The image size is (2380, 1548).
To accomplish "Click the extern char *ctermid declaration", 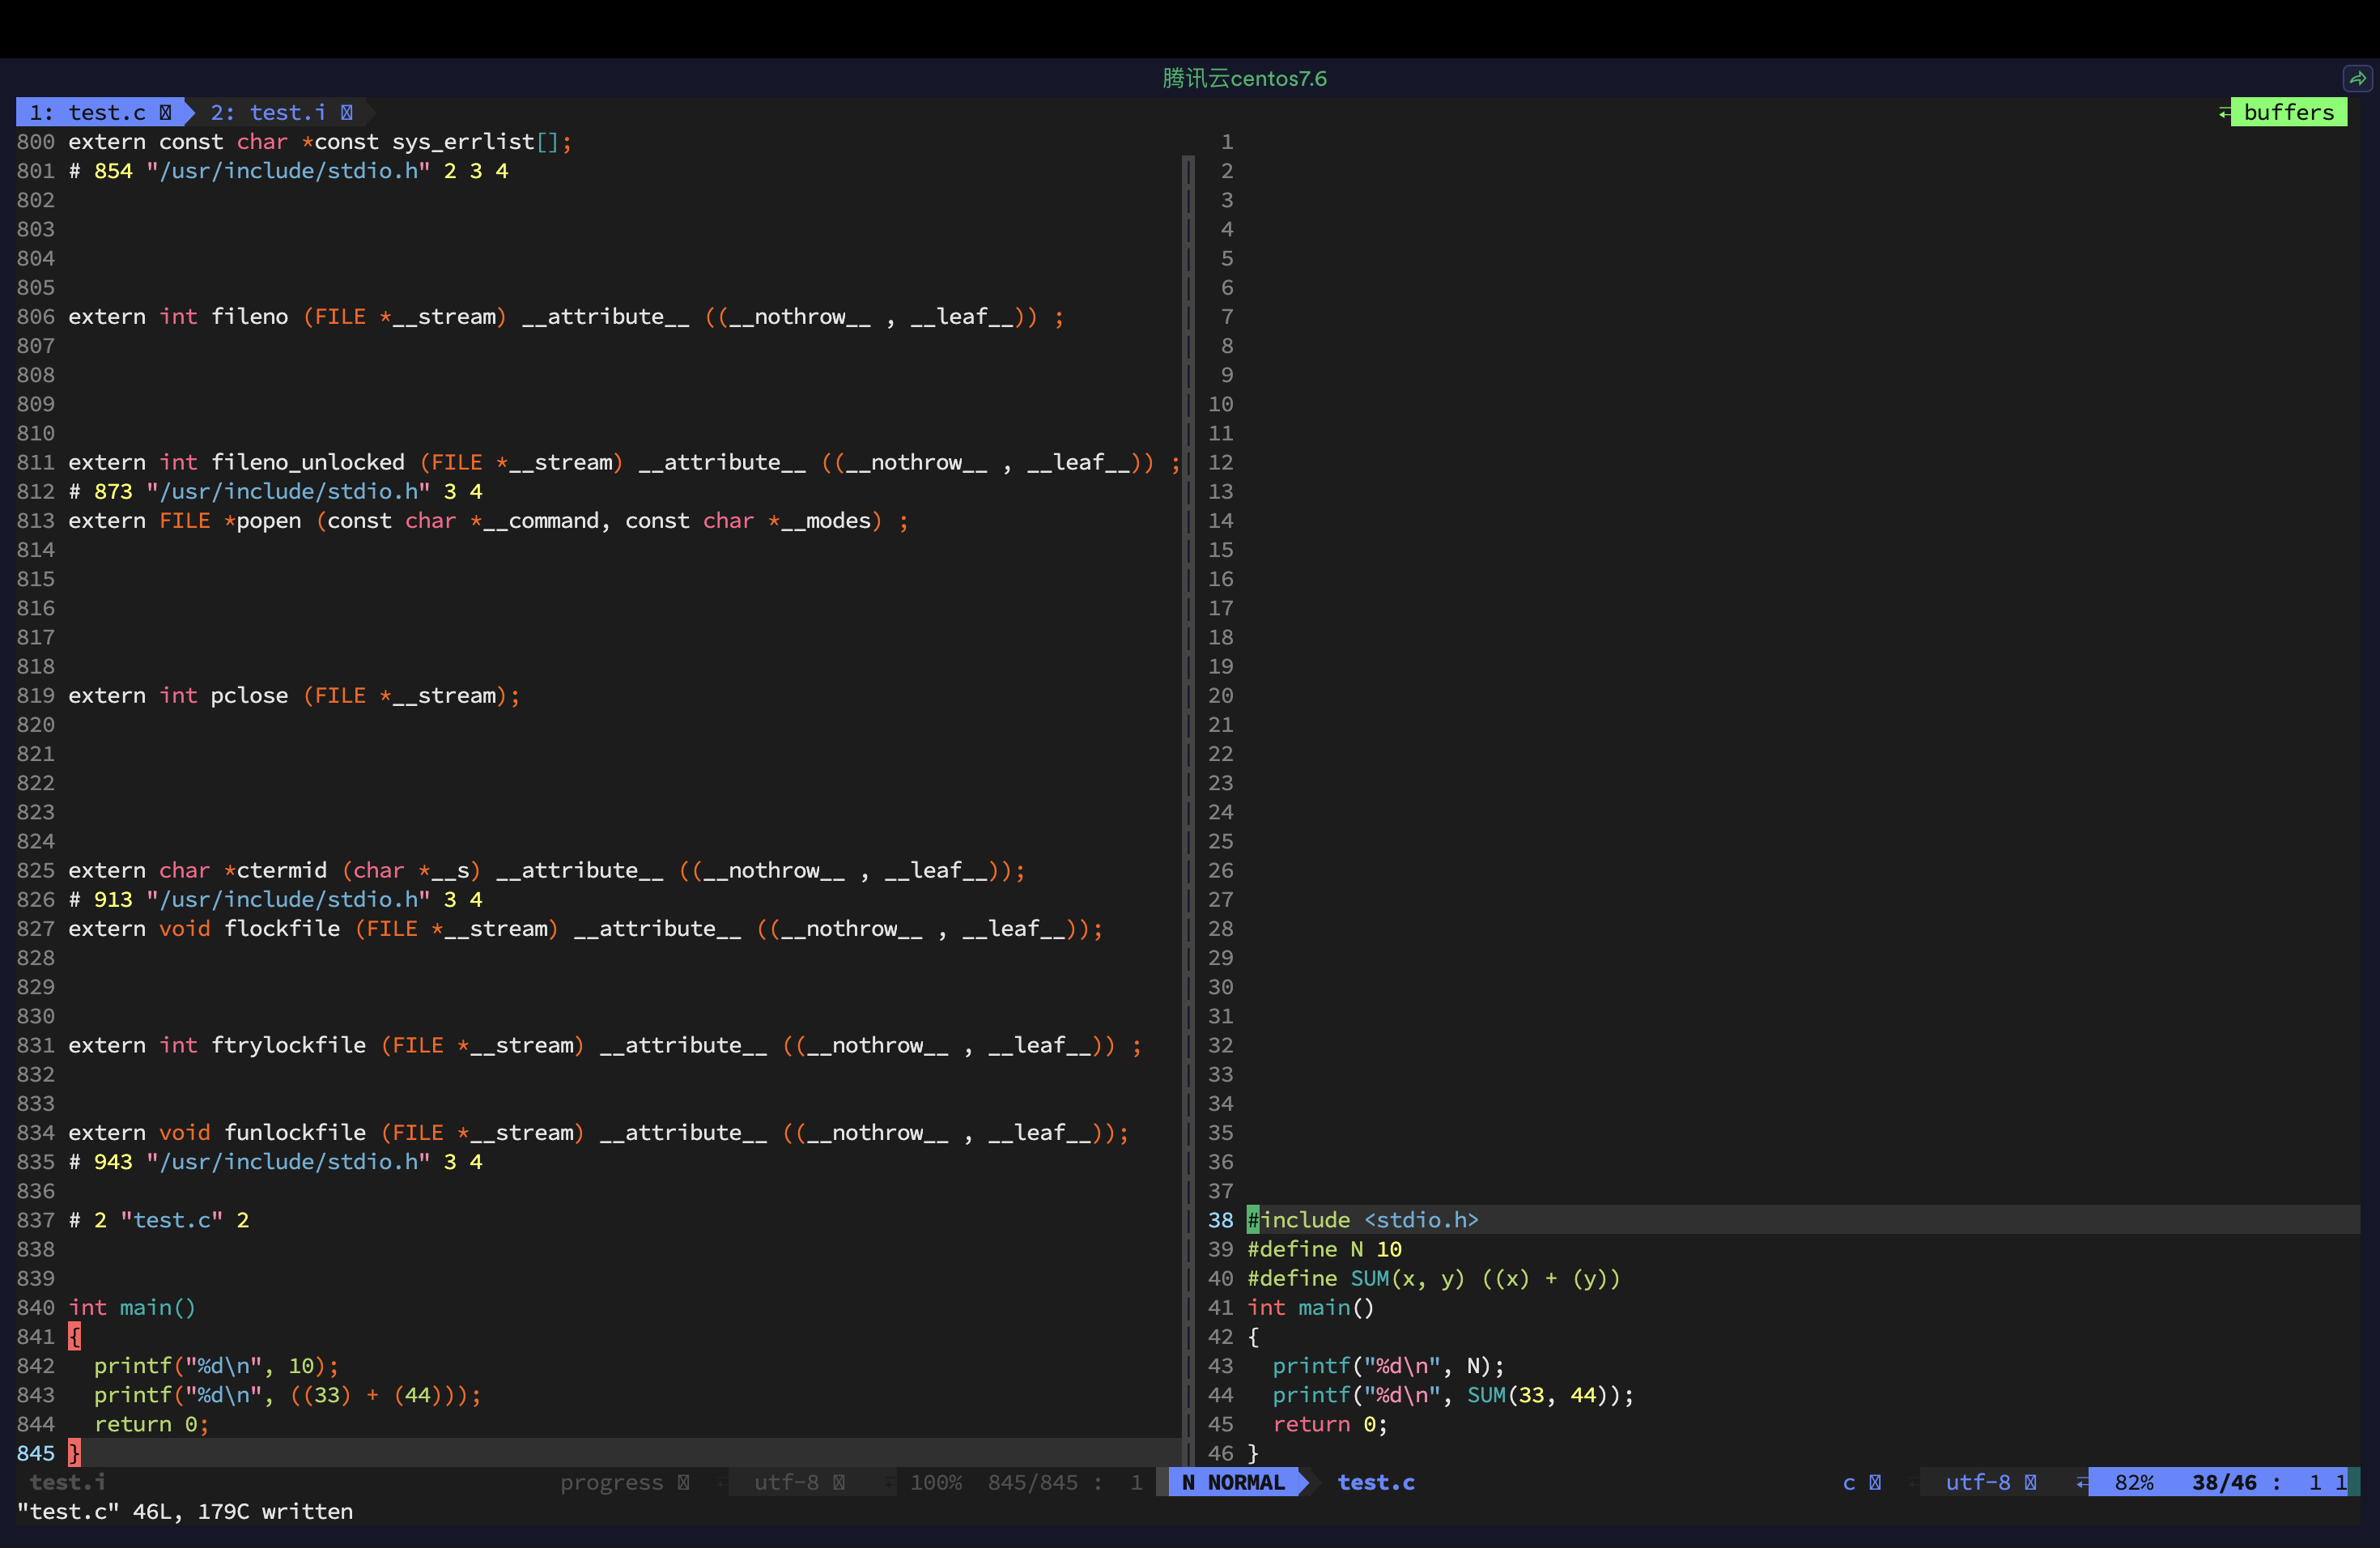I will [546, 870].
